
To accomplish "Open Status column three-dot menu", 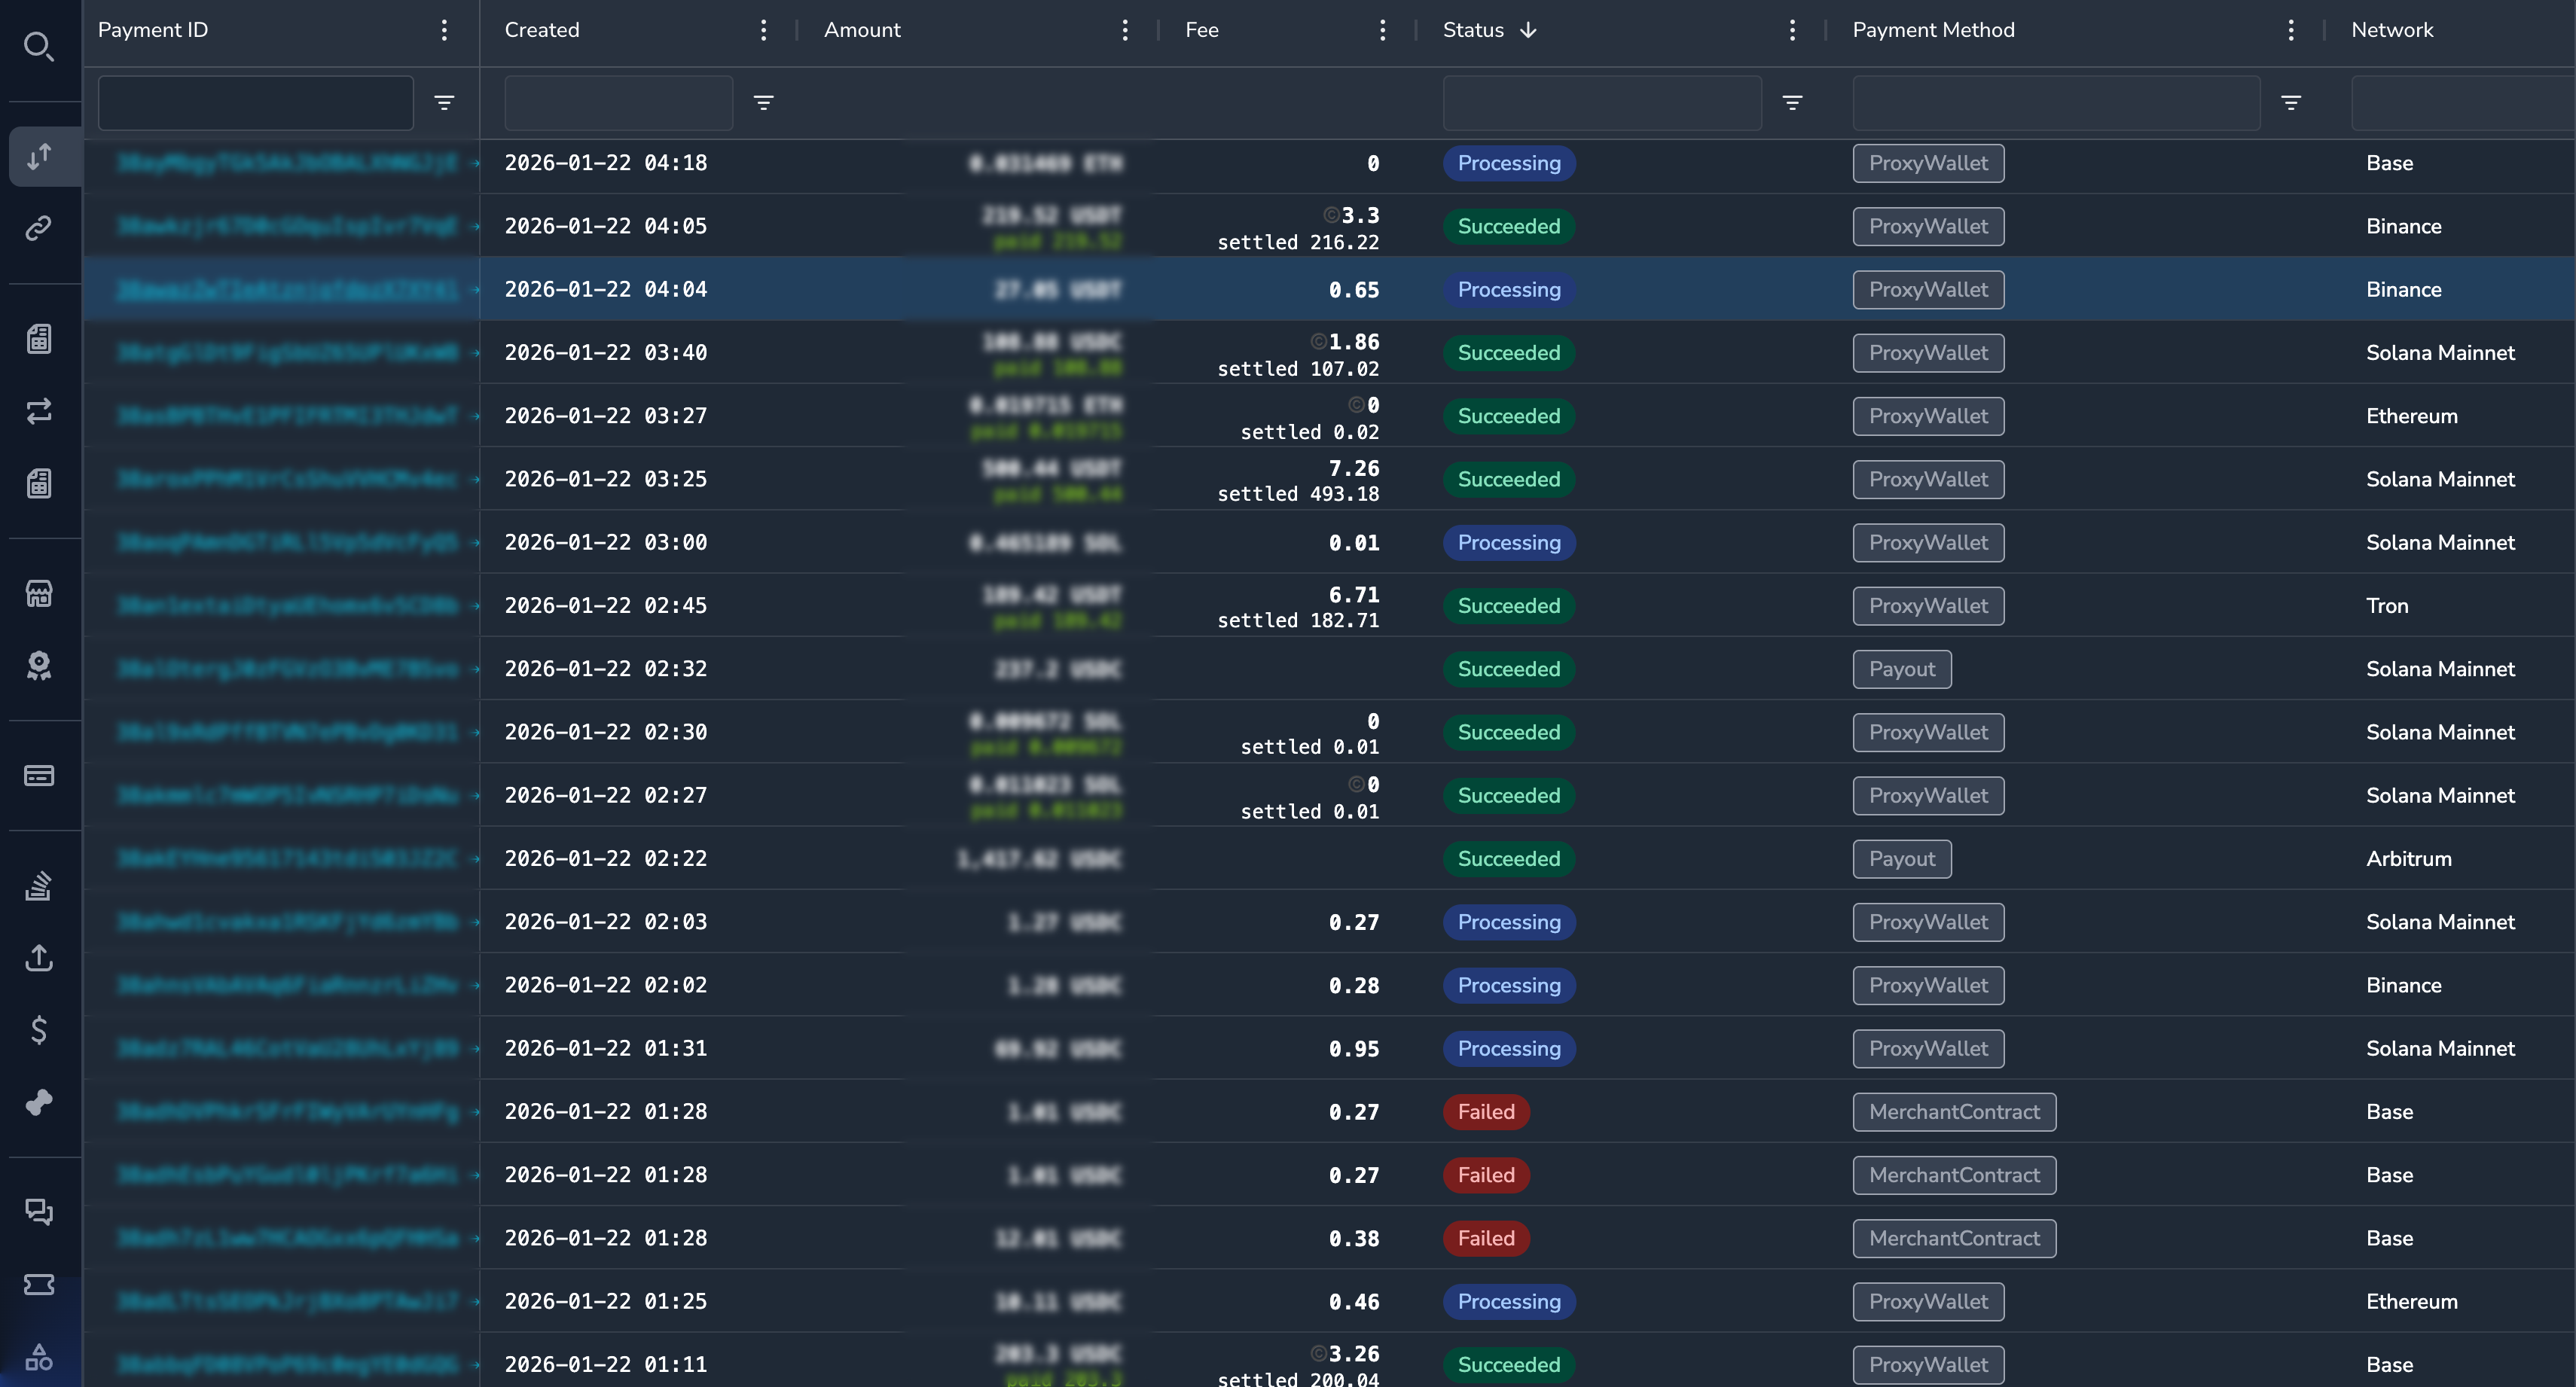I will click(1792, 30).
